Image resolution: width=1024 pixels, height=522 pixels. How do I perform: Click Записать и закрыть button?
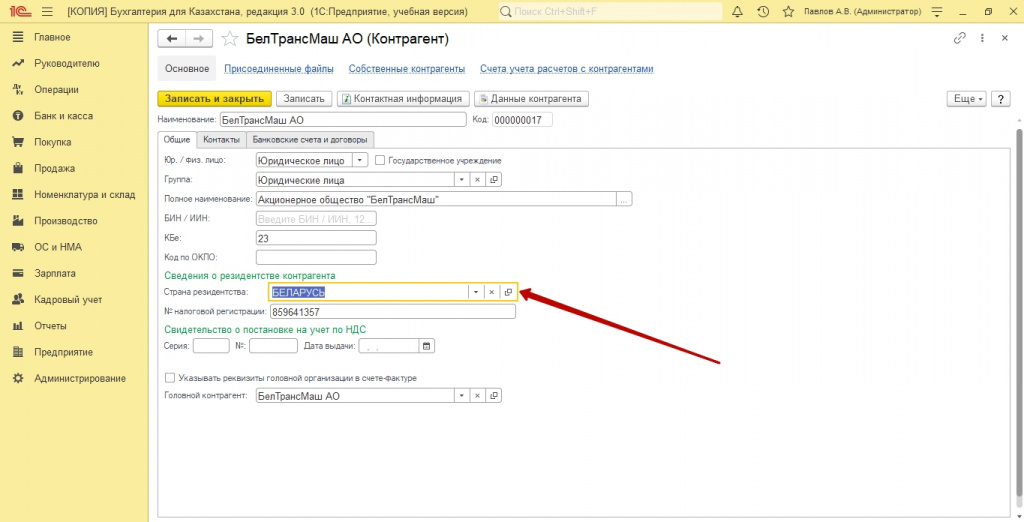coord(214,99)
